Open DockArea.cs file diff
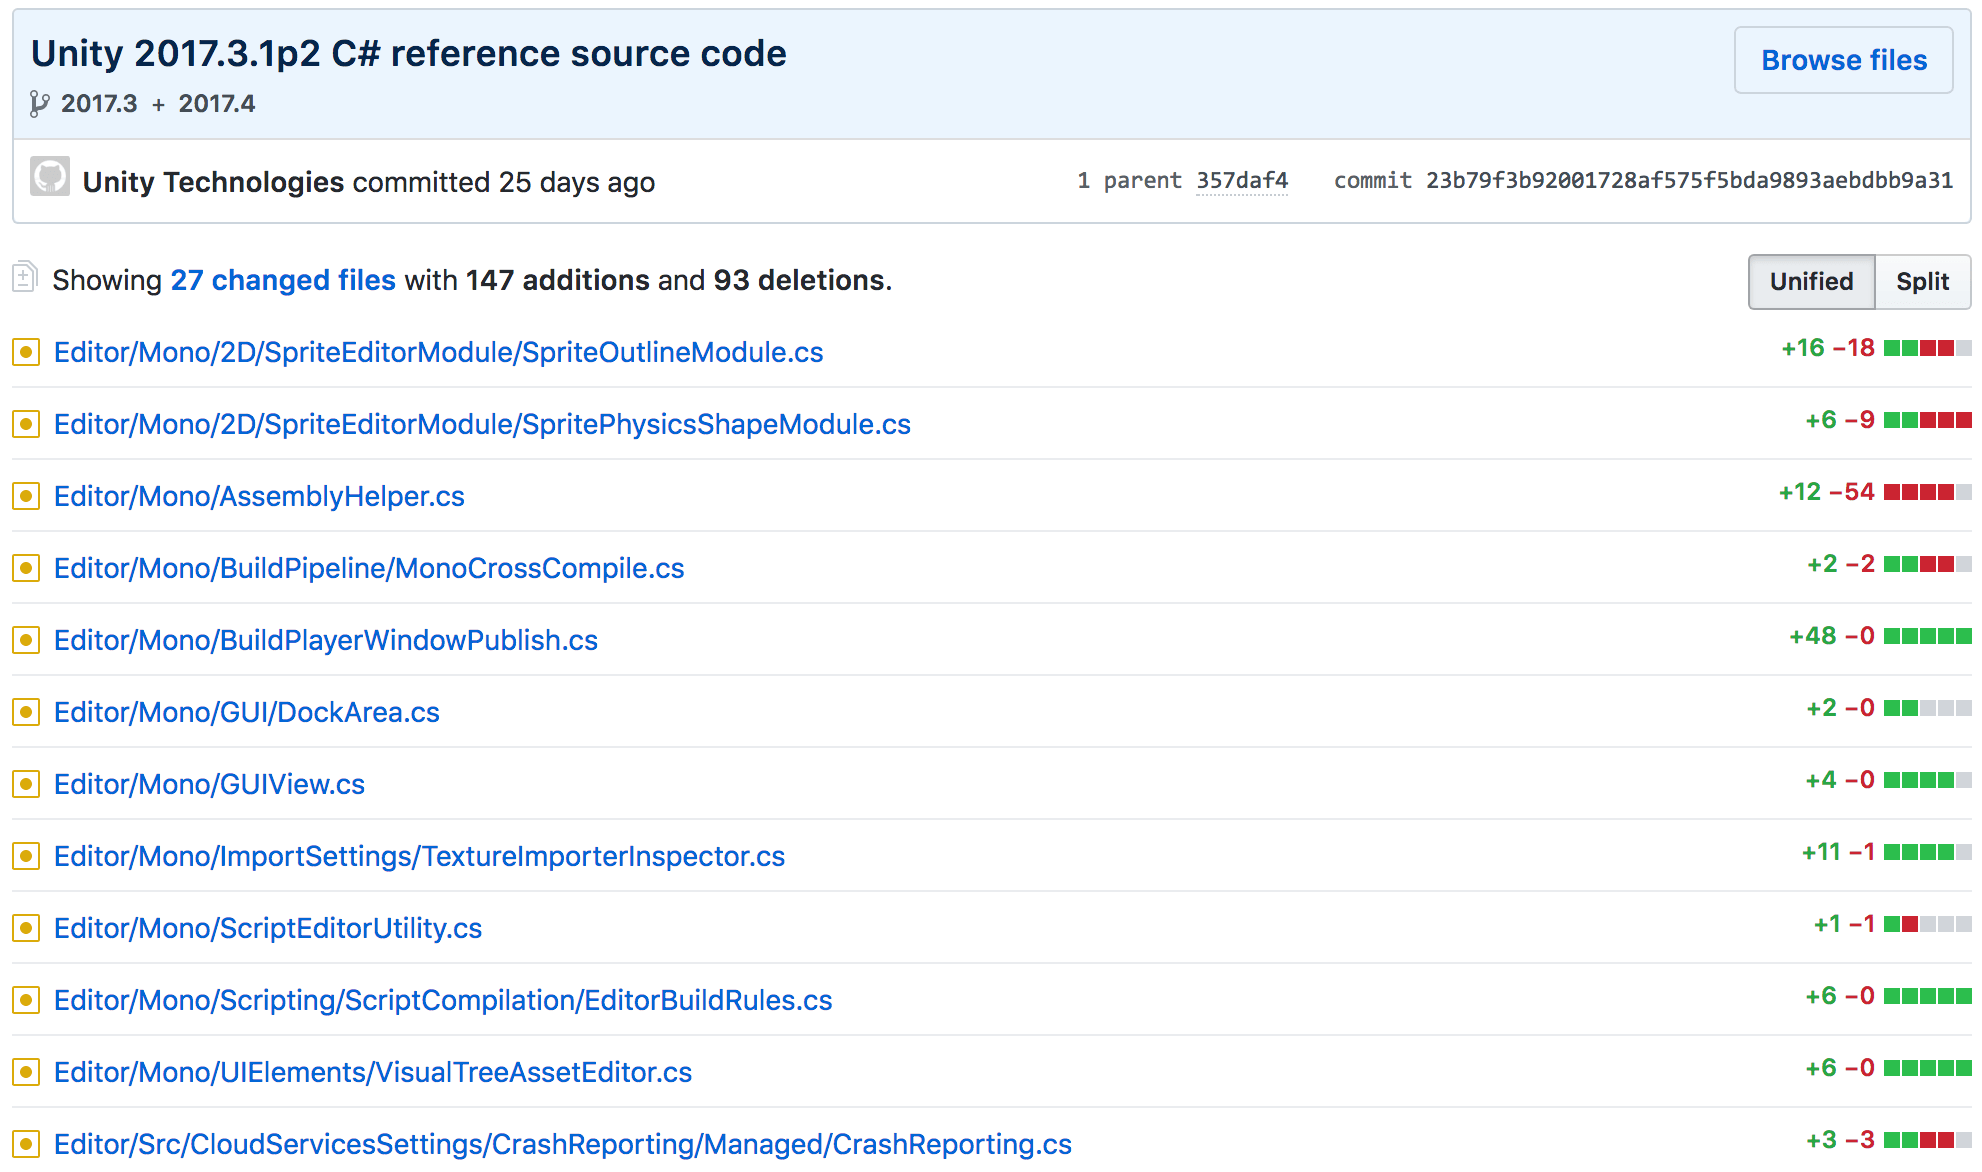Screen dimensions: 1982x1172 (x=247, y=712)
